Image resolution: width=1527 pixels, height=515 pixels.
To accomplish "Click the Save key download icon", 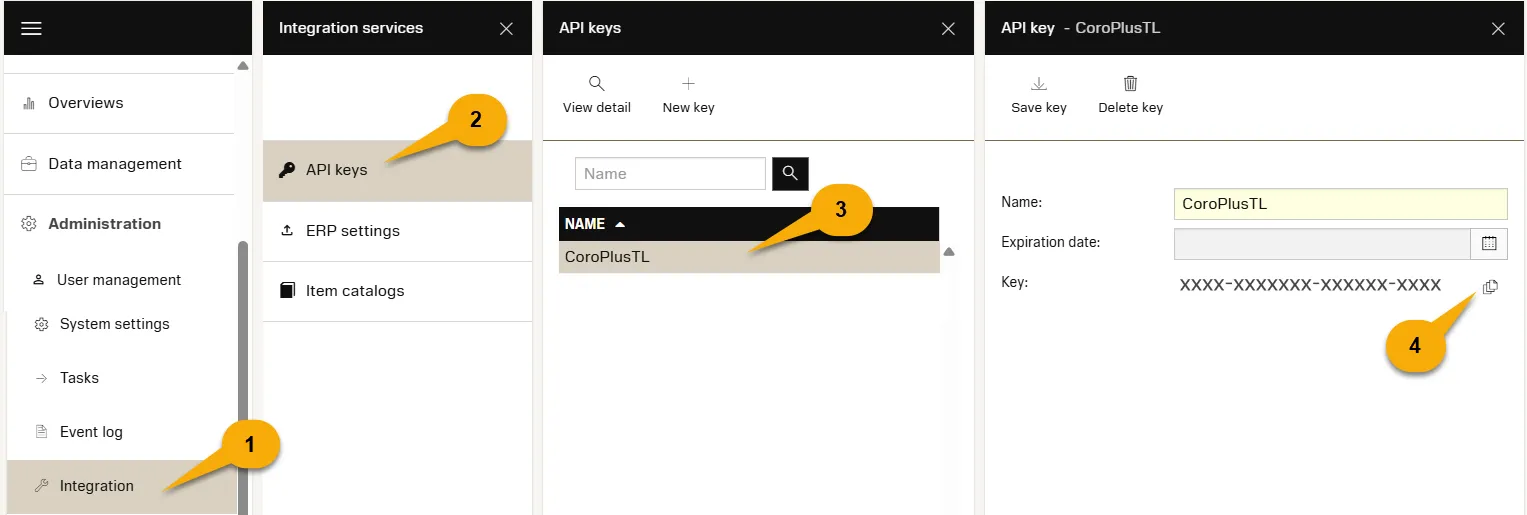I will pyautogui.click(x=1038, y=84).
